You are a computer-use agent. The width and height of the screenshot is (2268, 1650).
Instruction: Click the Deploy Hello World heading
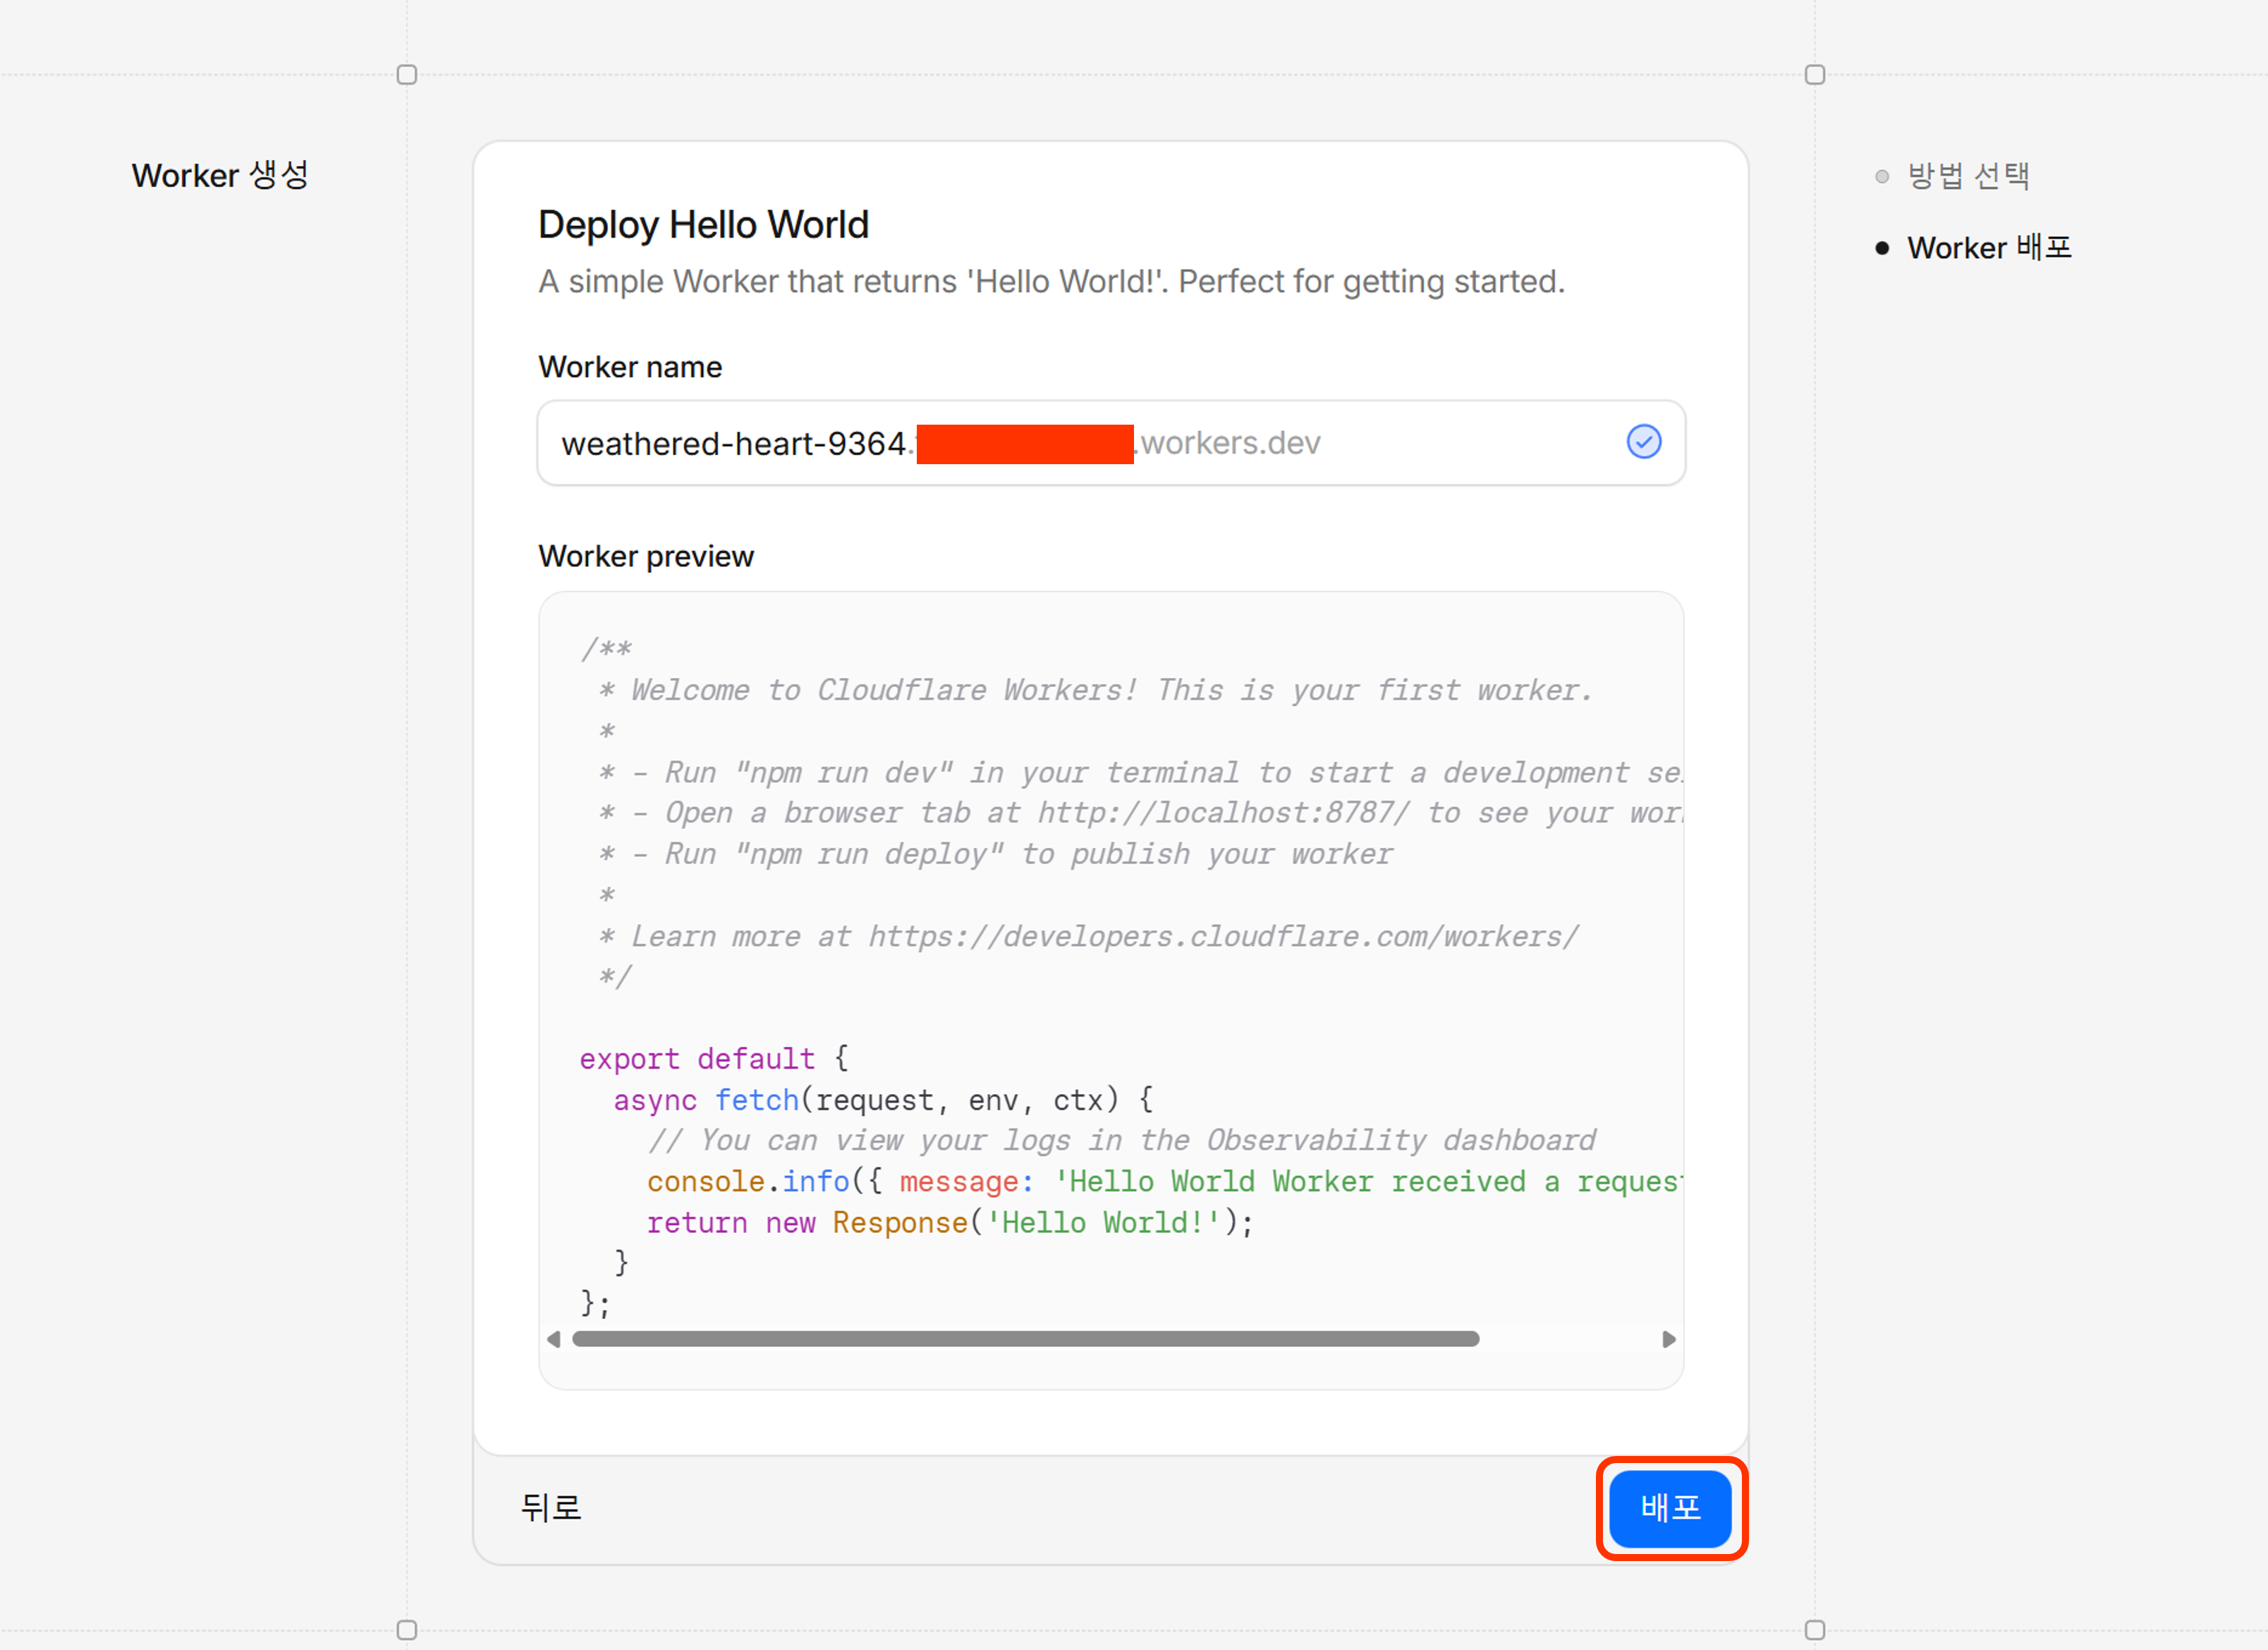[703, 225]
